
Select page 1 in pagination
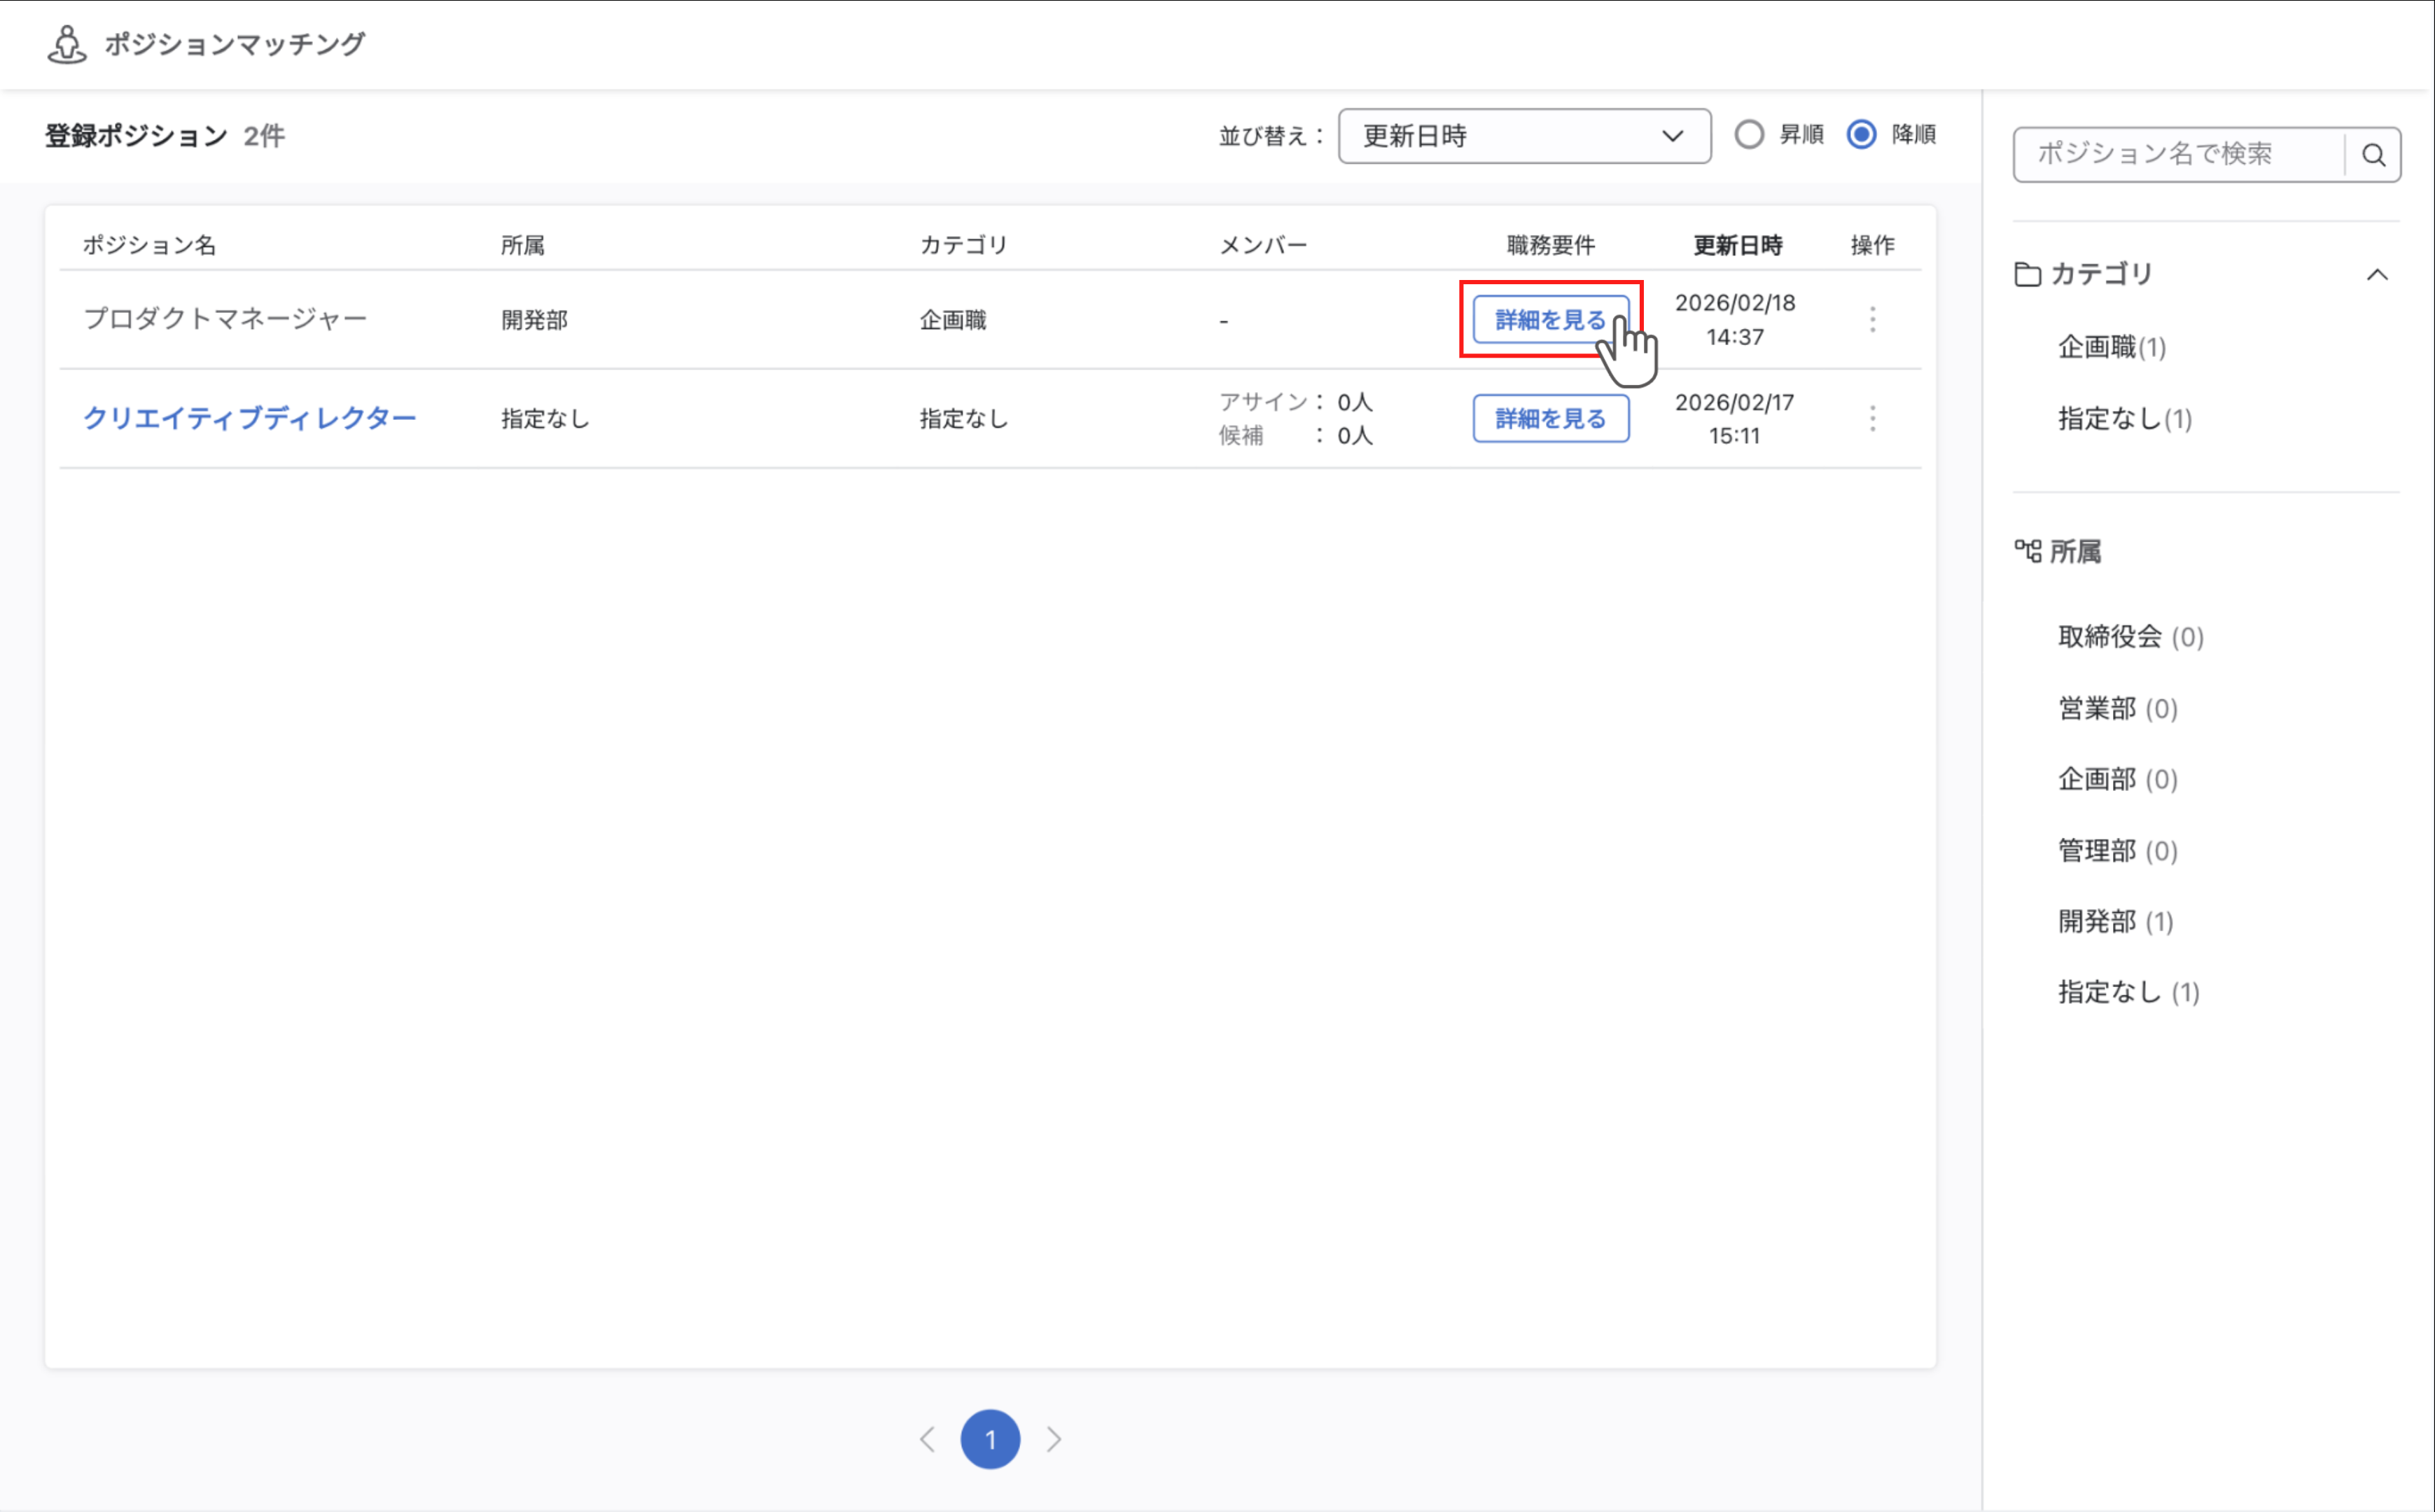[x=990, y=1439]
